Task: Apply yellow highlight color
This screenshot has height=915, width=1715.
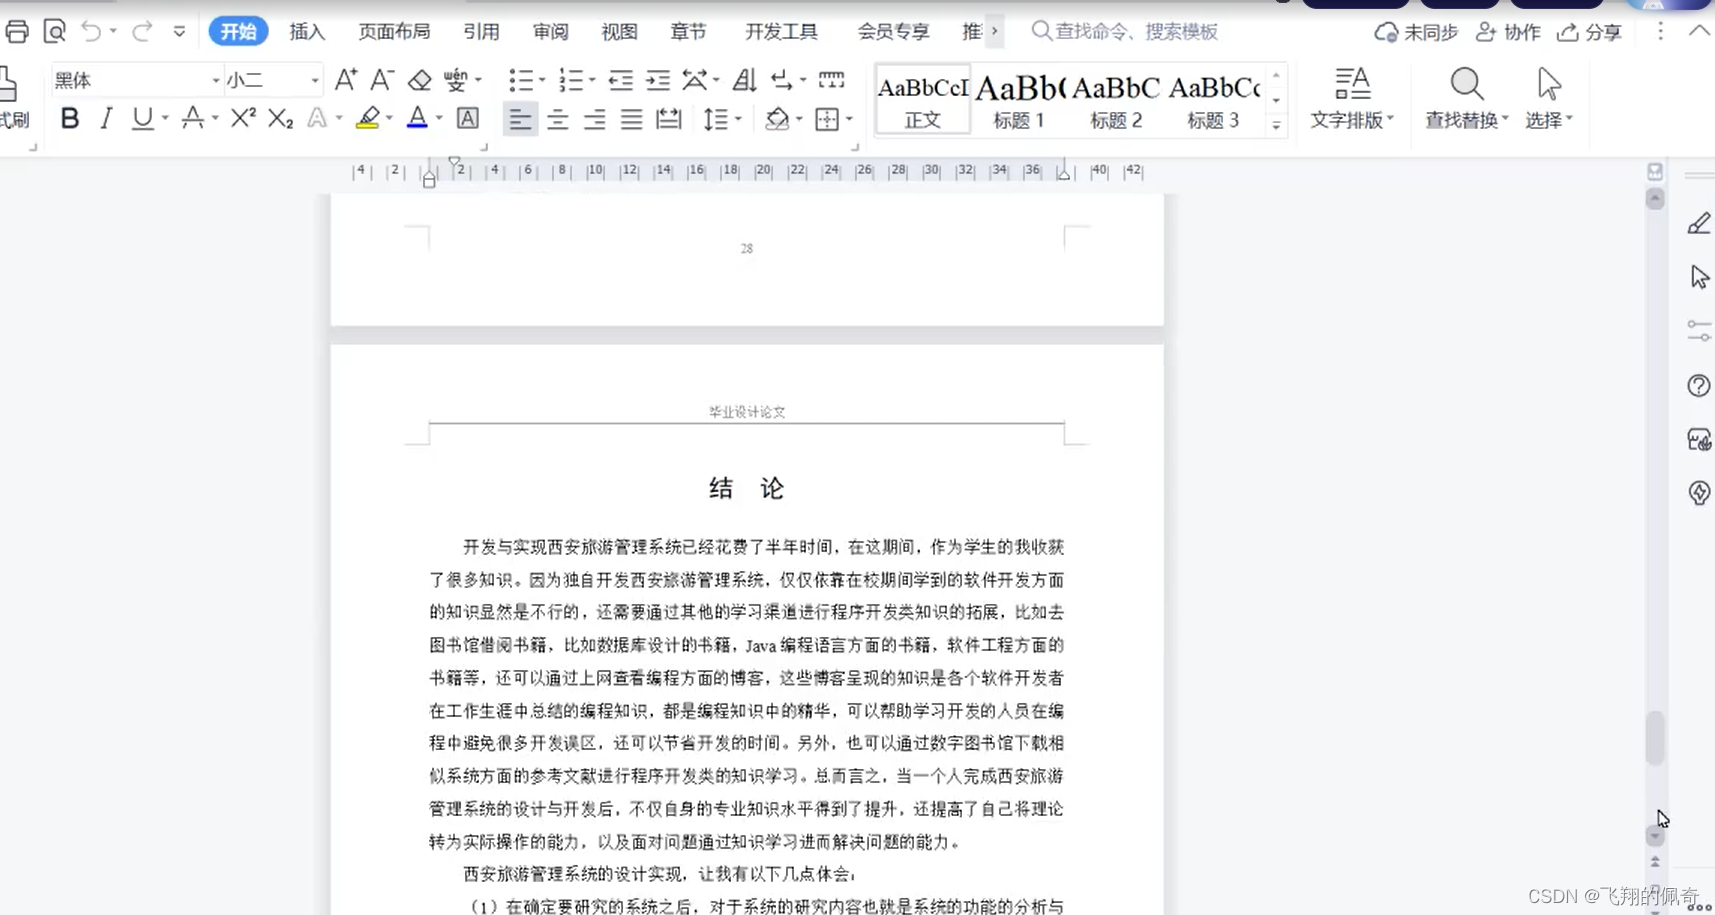Action: 368,119
